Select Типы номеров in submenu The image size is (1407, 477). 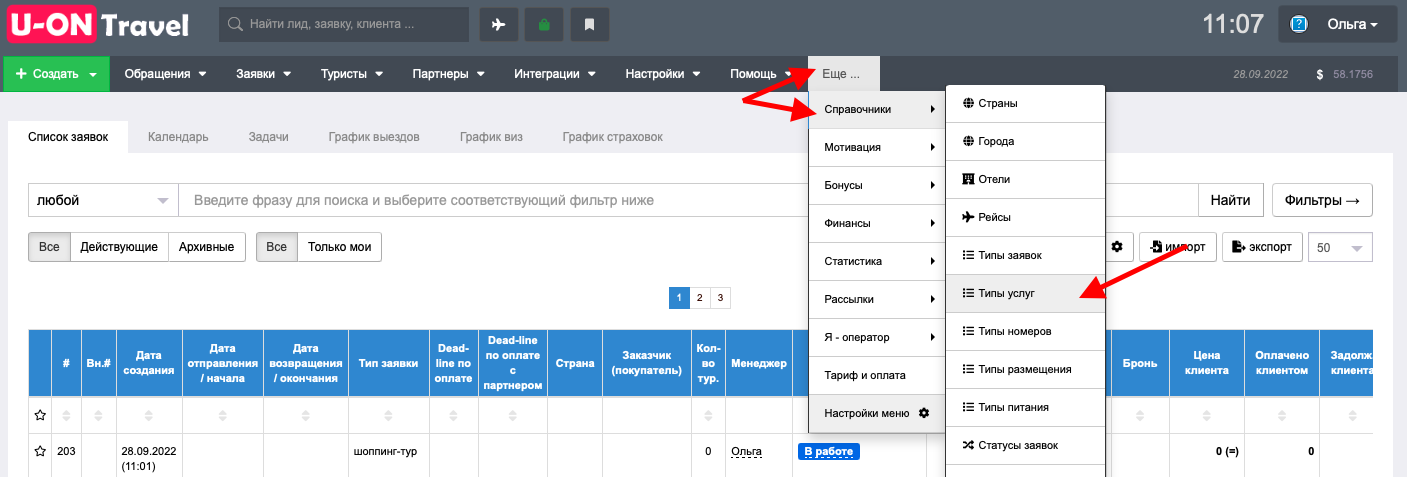tap(1025, 332)
